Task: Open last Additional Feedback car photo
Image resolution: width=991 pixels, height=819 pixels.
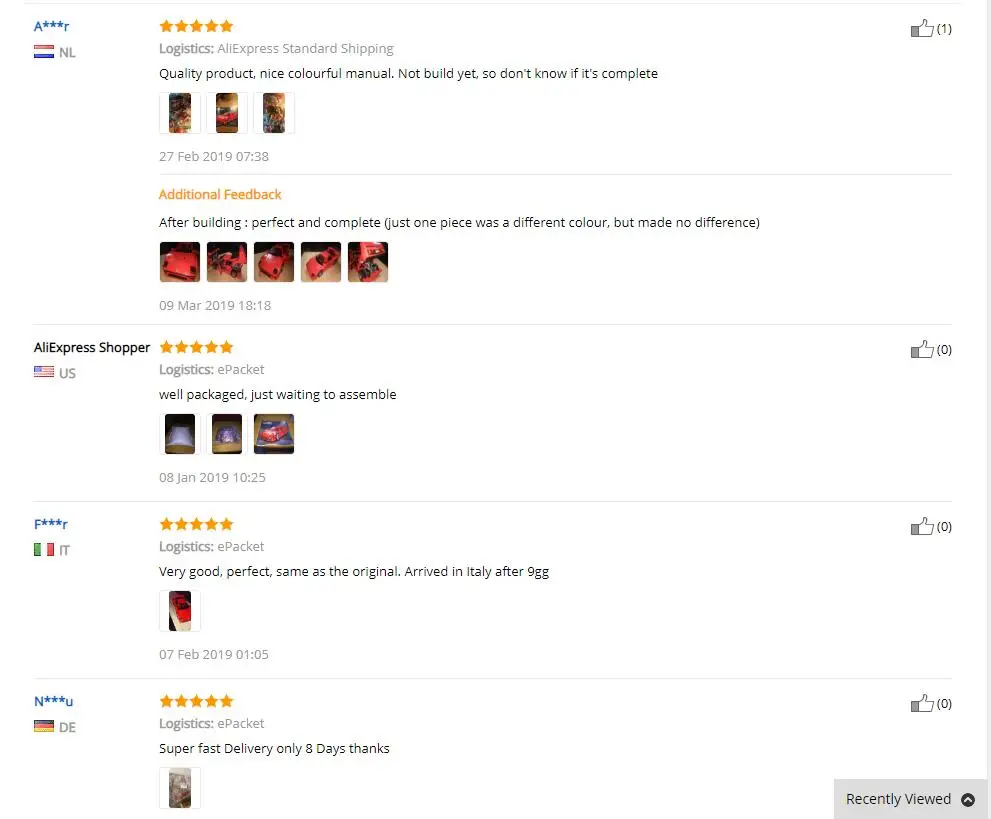Action: [x=368, y=262]
